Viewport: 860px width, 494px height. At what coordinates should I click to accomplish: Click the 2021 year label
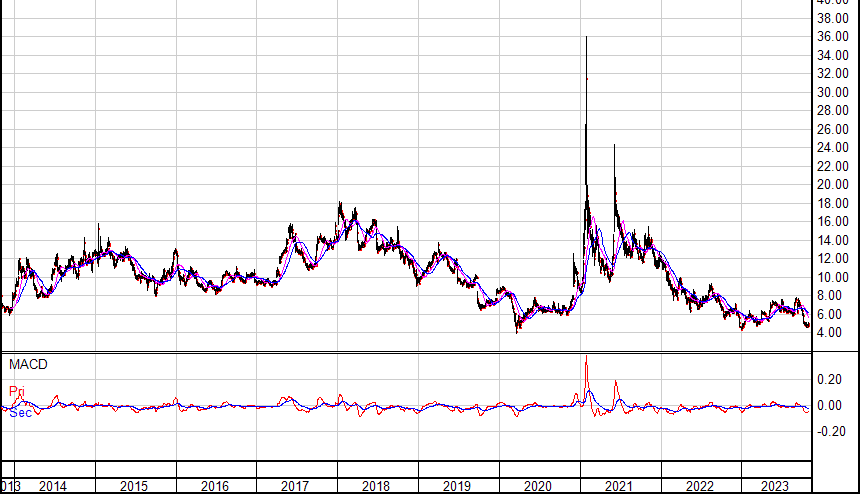pos(618,486)
